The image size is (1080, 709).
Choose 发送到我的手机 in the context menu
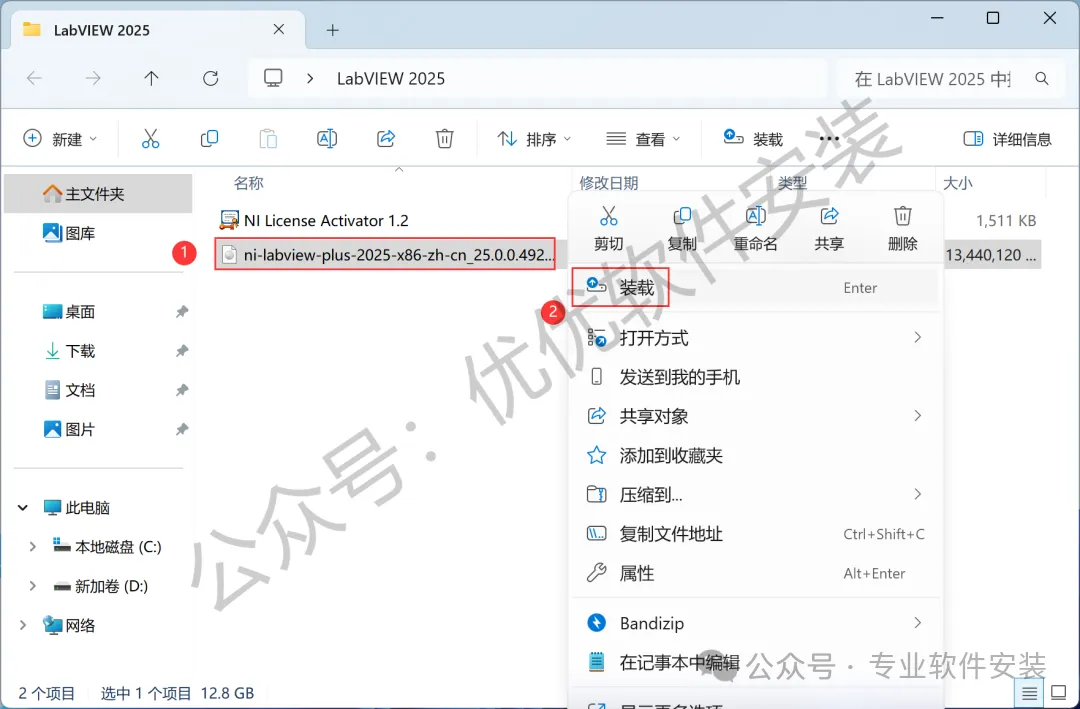[756, 377]
